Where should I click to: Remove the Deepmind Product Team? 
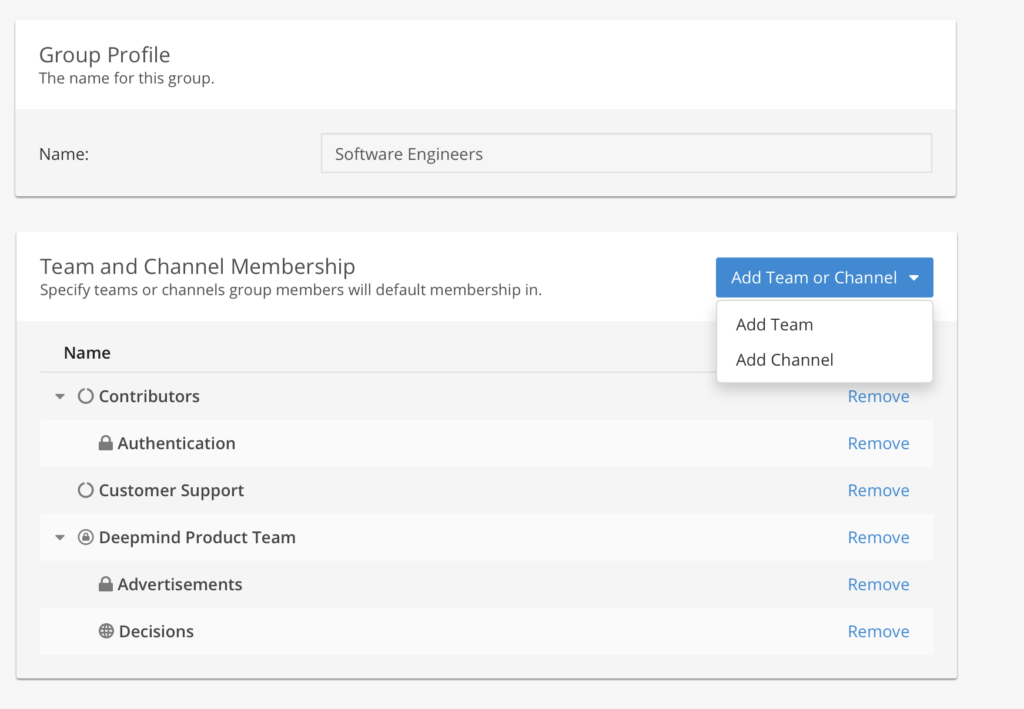pyautogui.click(x=878, y=537)
